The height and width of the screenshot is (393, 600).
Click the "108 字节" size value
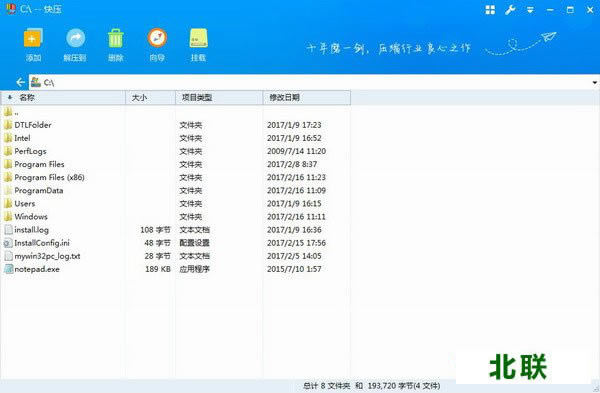(155, 230)
